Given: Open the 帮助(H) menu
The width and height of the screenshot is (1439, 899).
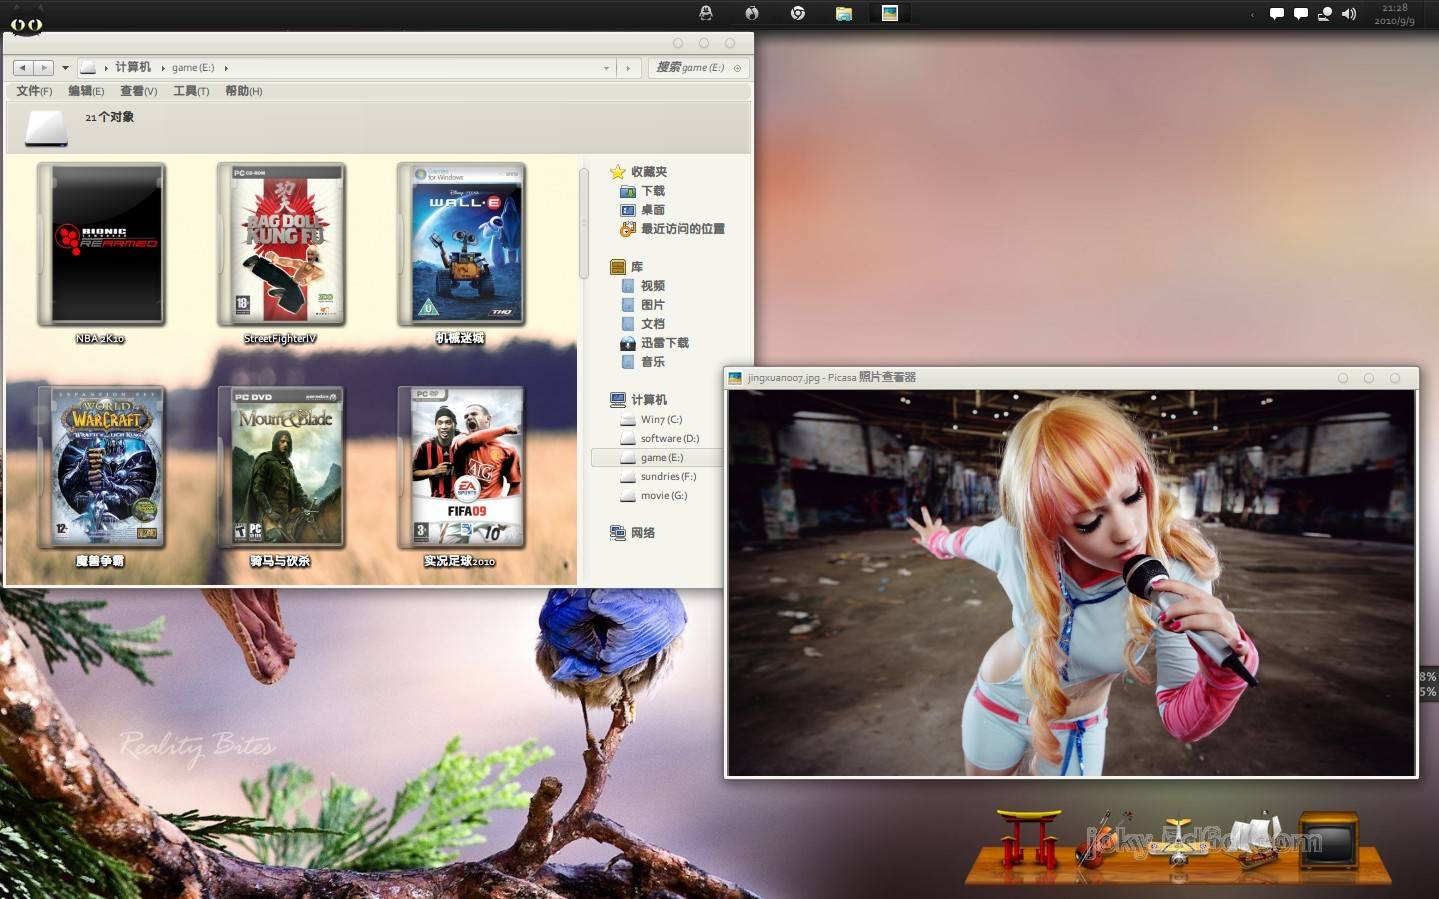Looking at the screenshot, I should (x=244, y=91).
